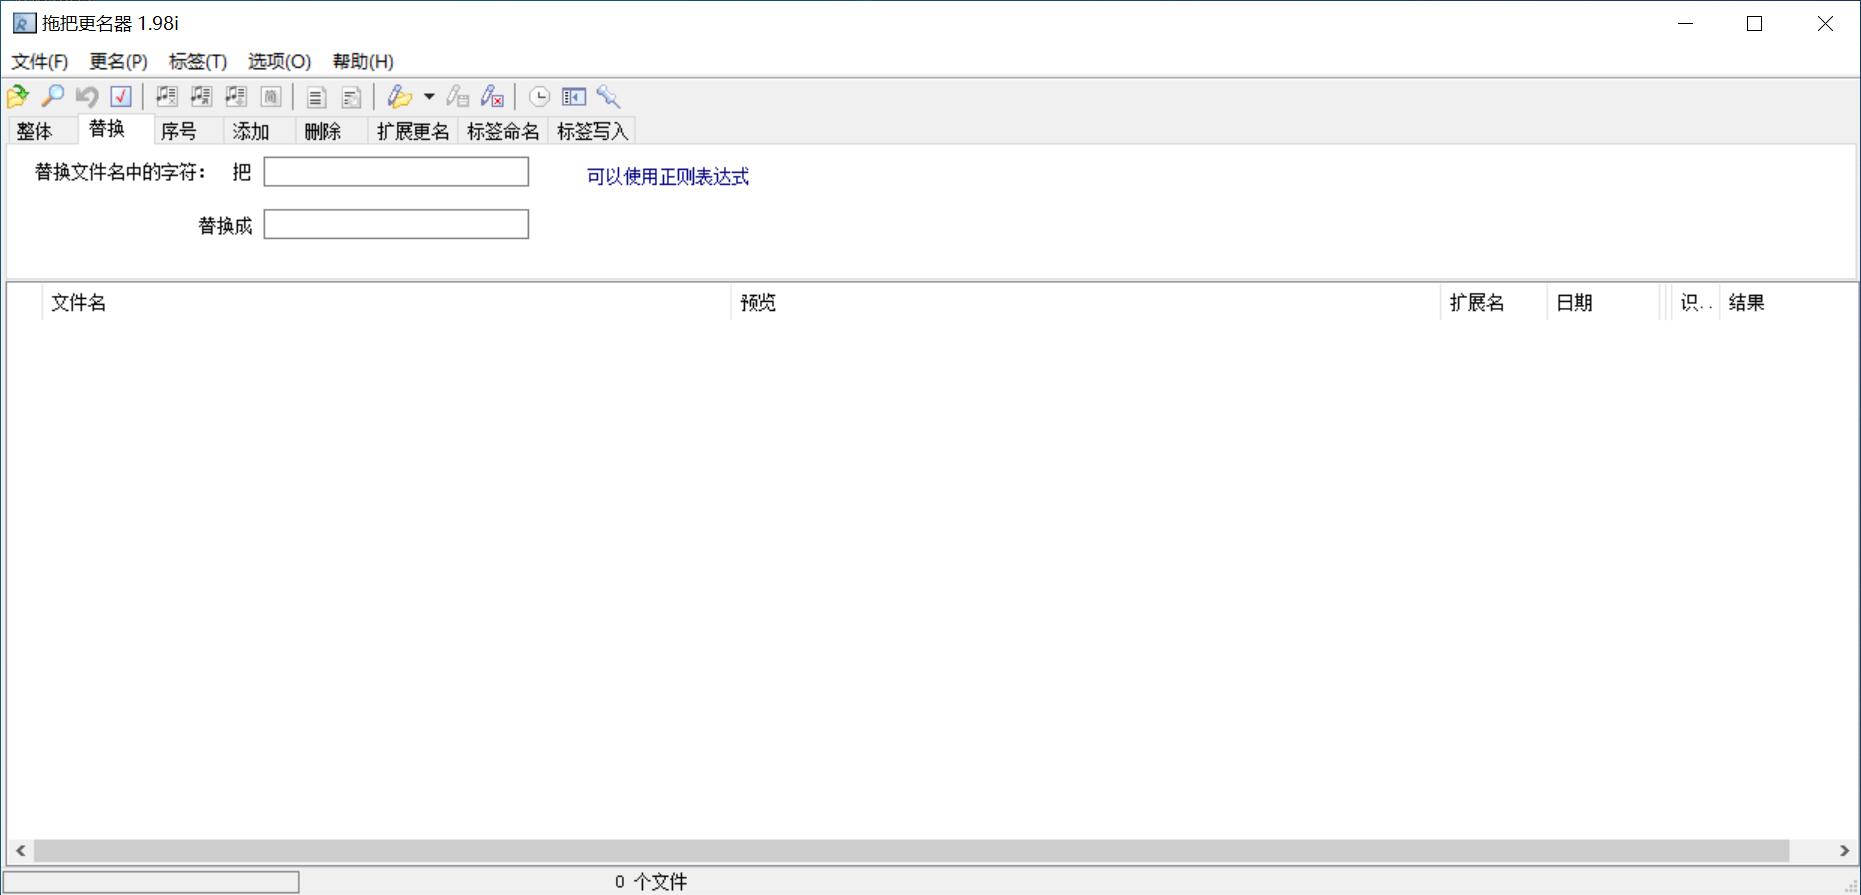Open the 标签(T) menu
The width and height of the screenshot is (1861, 895).
pyautogui.click(x=198, y=62)
